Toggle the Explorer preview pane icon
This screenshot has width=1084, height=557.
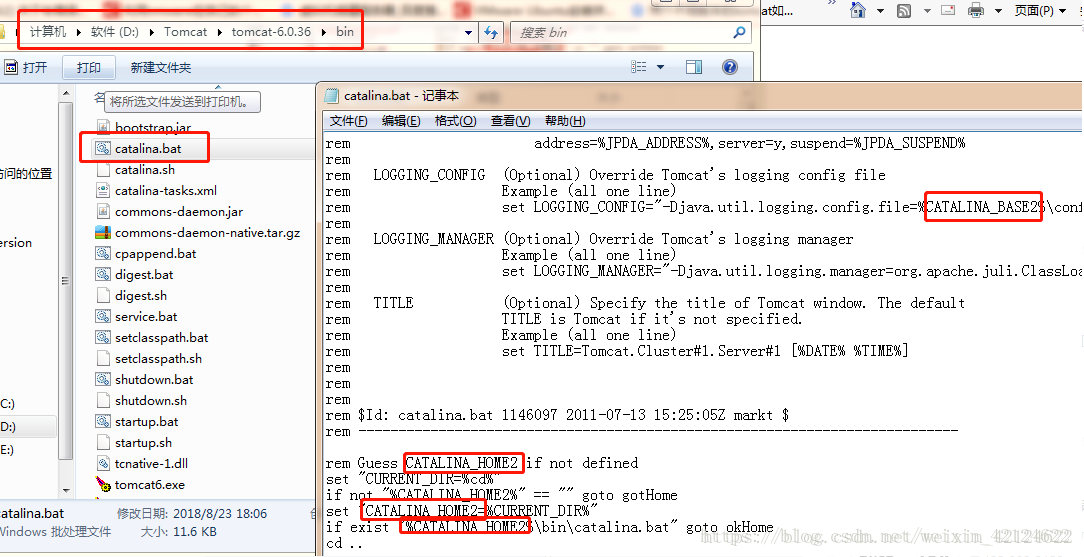693,67
